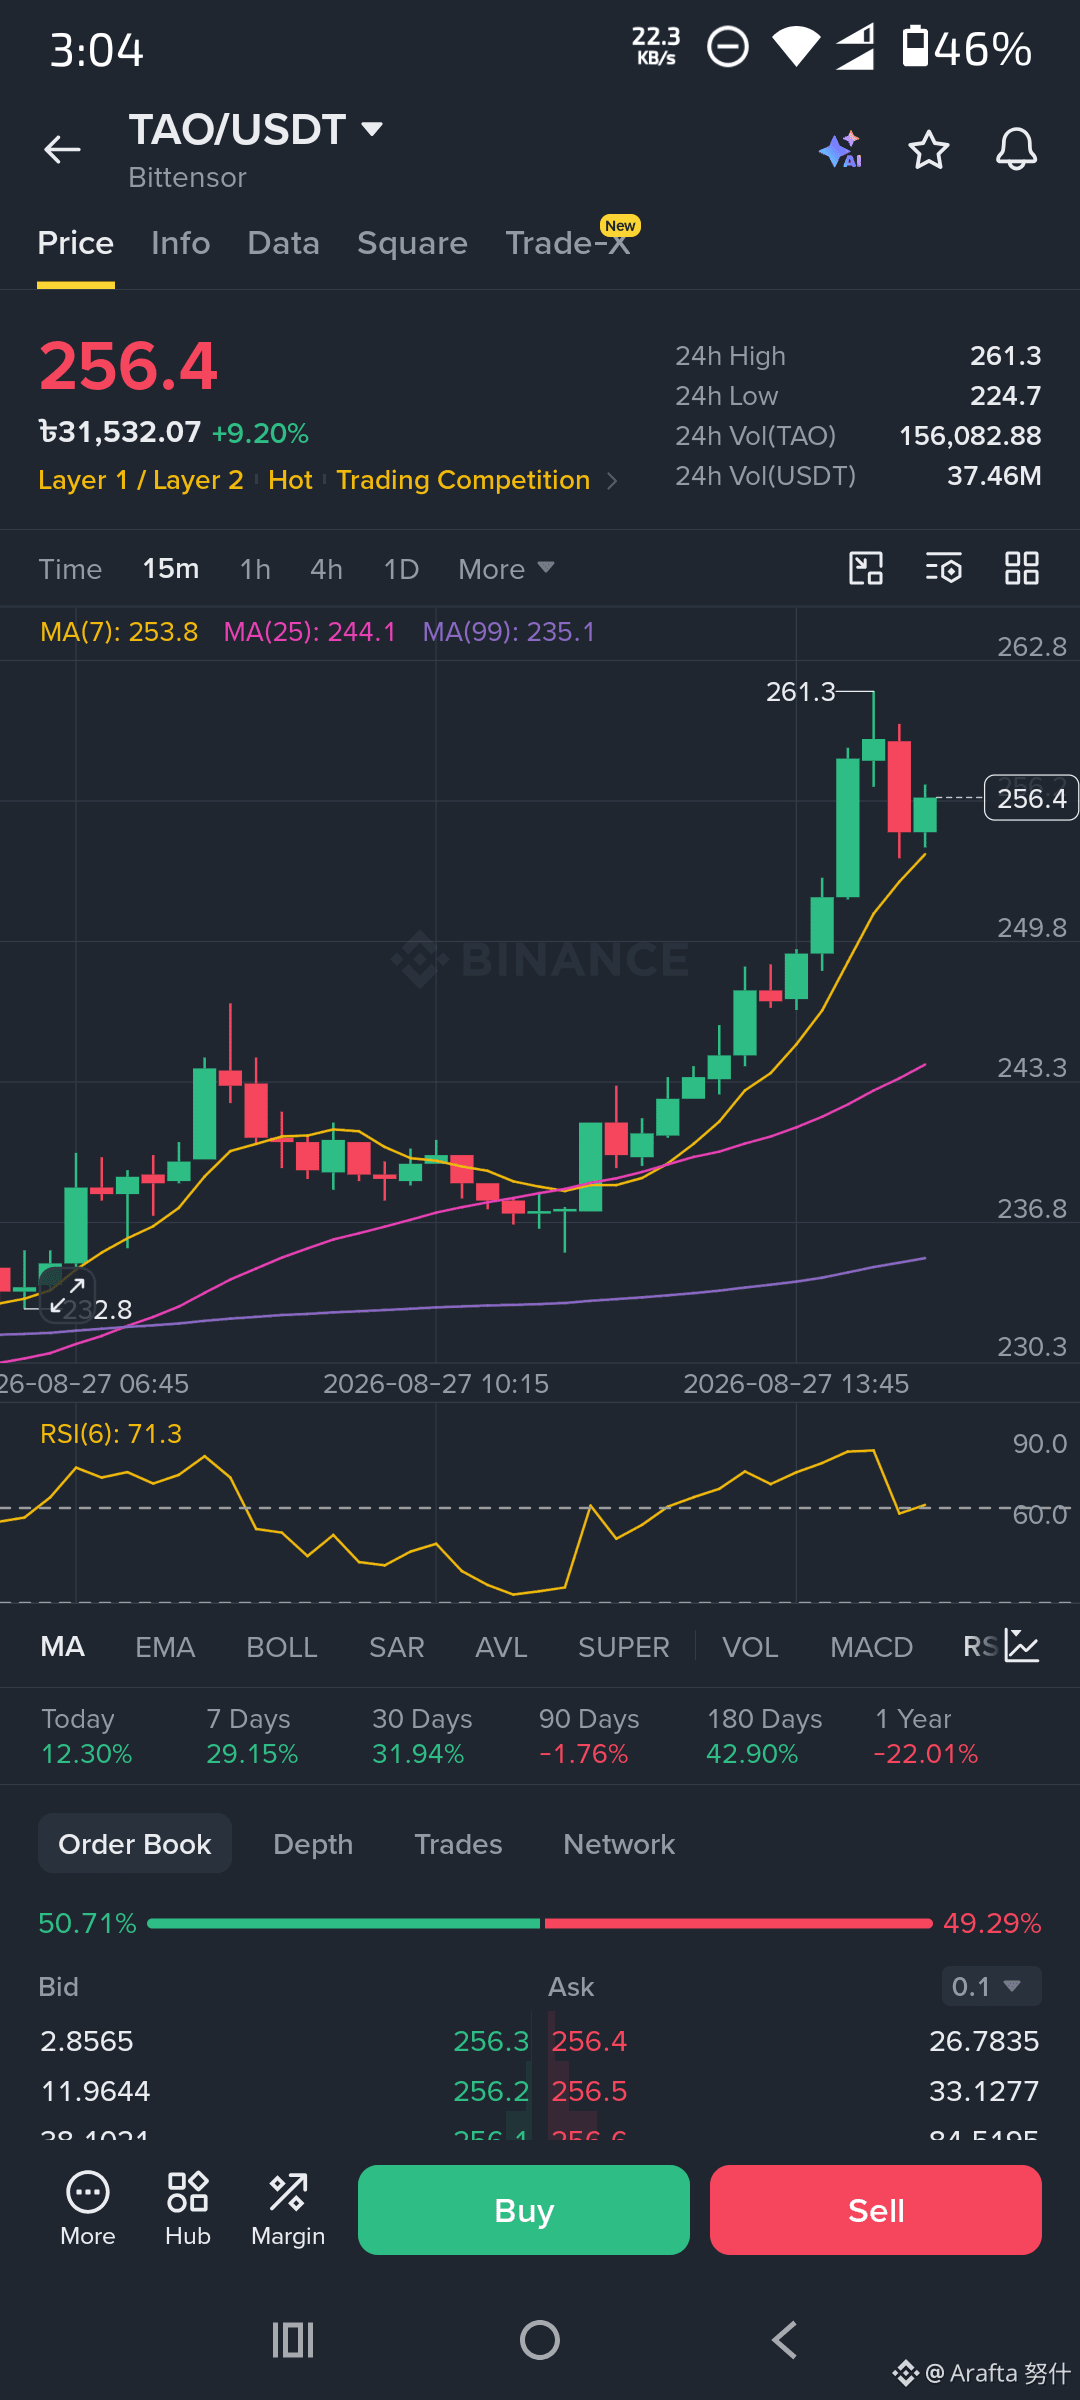Open the Trade-X tab
This screenshot has width=1080, height=2400.
coord(568,243)
